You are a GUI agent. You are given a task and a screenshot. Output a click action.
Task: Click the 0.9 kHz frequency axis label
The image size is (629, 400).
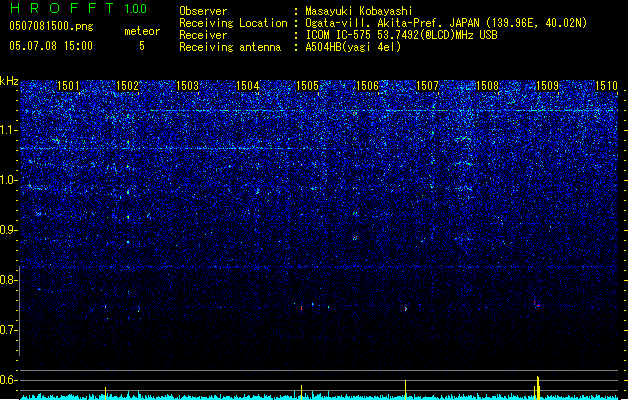click(x=9, y=230)
